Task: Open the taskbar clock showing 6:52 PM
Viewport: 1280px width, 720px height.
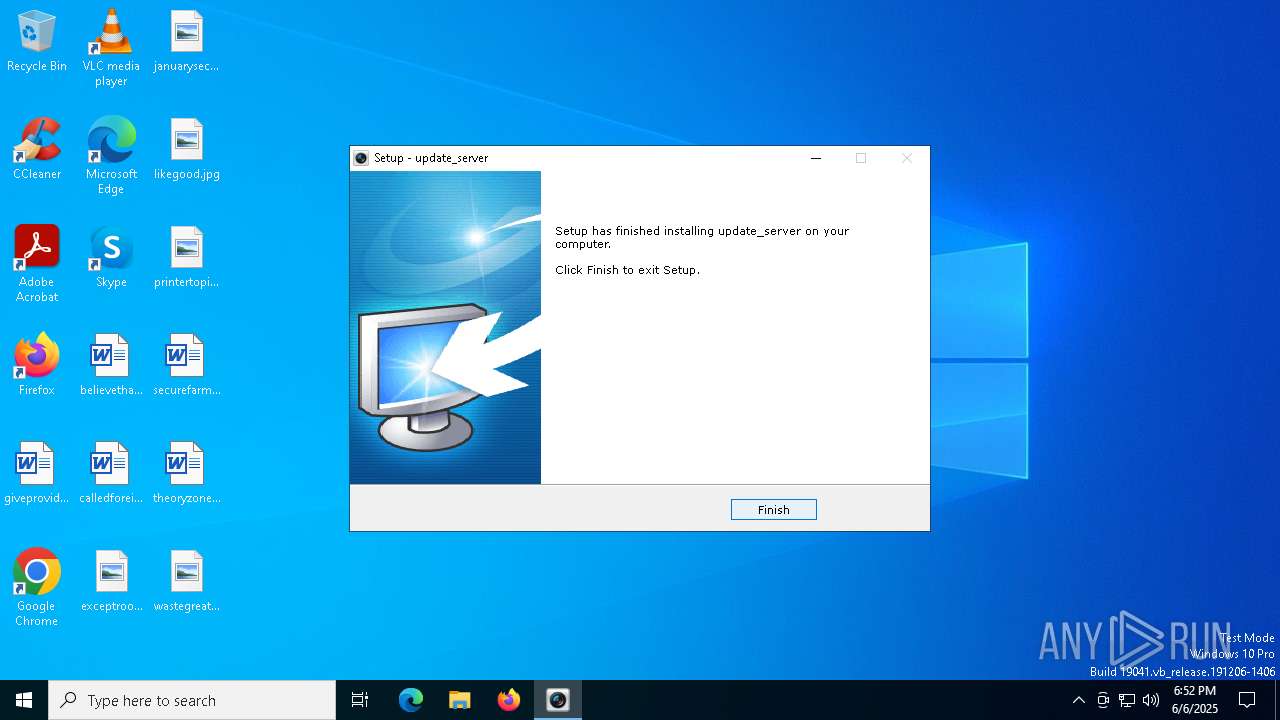Action: [x=1195, y=700]
